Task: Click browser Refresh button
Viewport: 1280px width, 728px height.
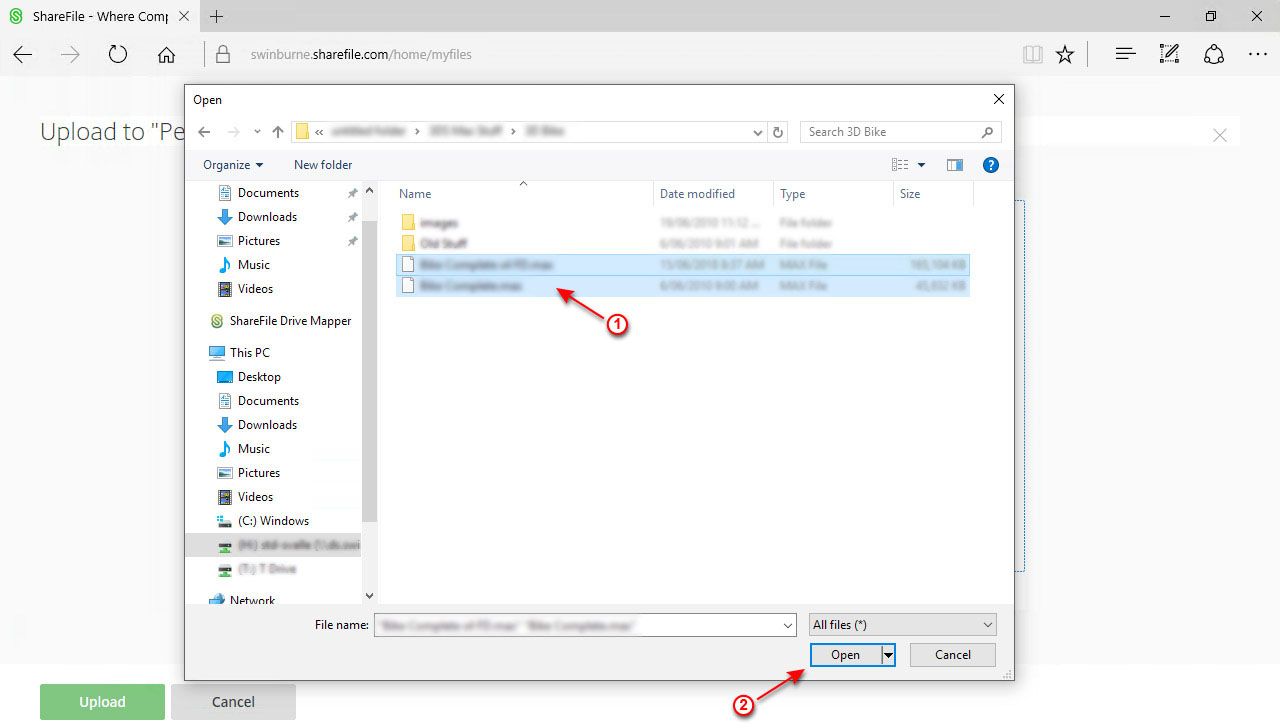Action: coord(118,55)
